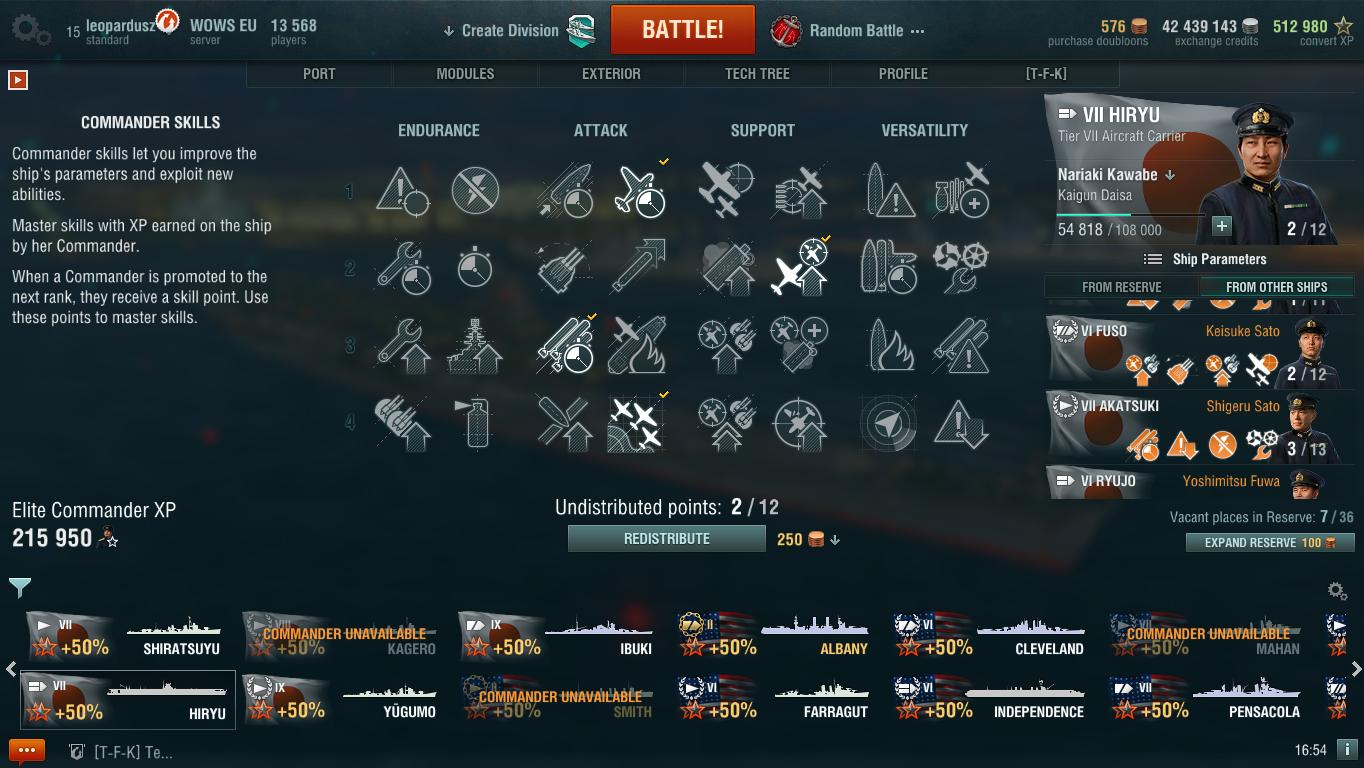Click the EXPAND RESERVE button
Viewport: 1364px width, 768px height.
click(1270, 542)
